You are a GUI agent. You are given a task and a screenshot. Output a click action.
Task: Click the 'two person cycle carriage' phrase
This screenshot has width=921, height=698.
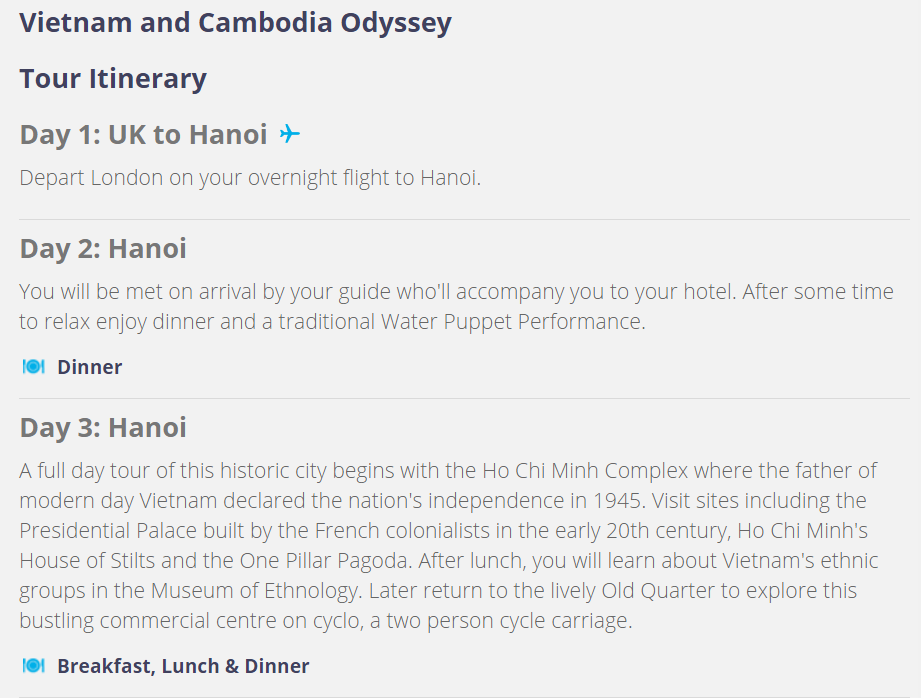pos(509,620)
